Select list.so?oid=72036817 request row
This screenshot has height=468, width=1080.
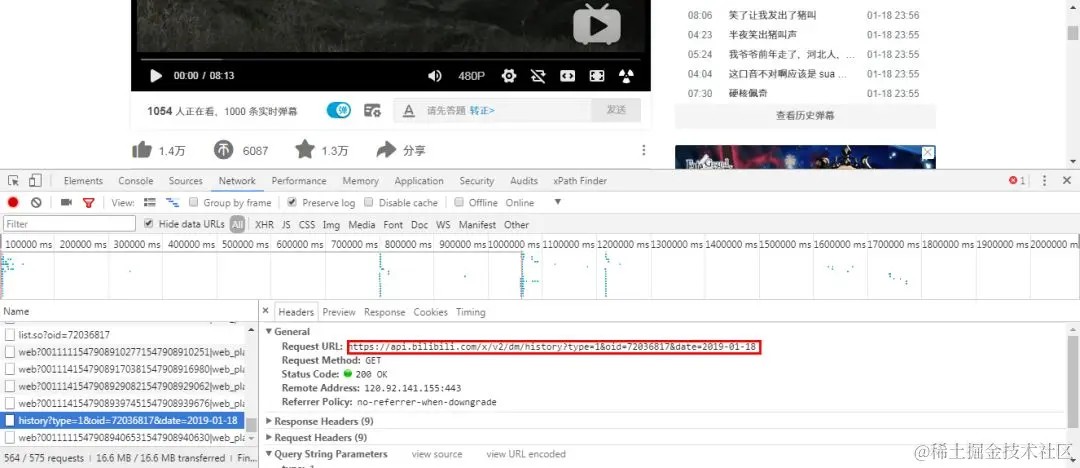point(124,335)
